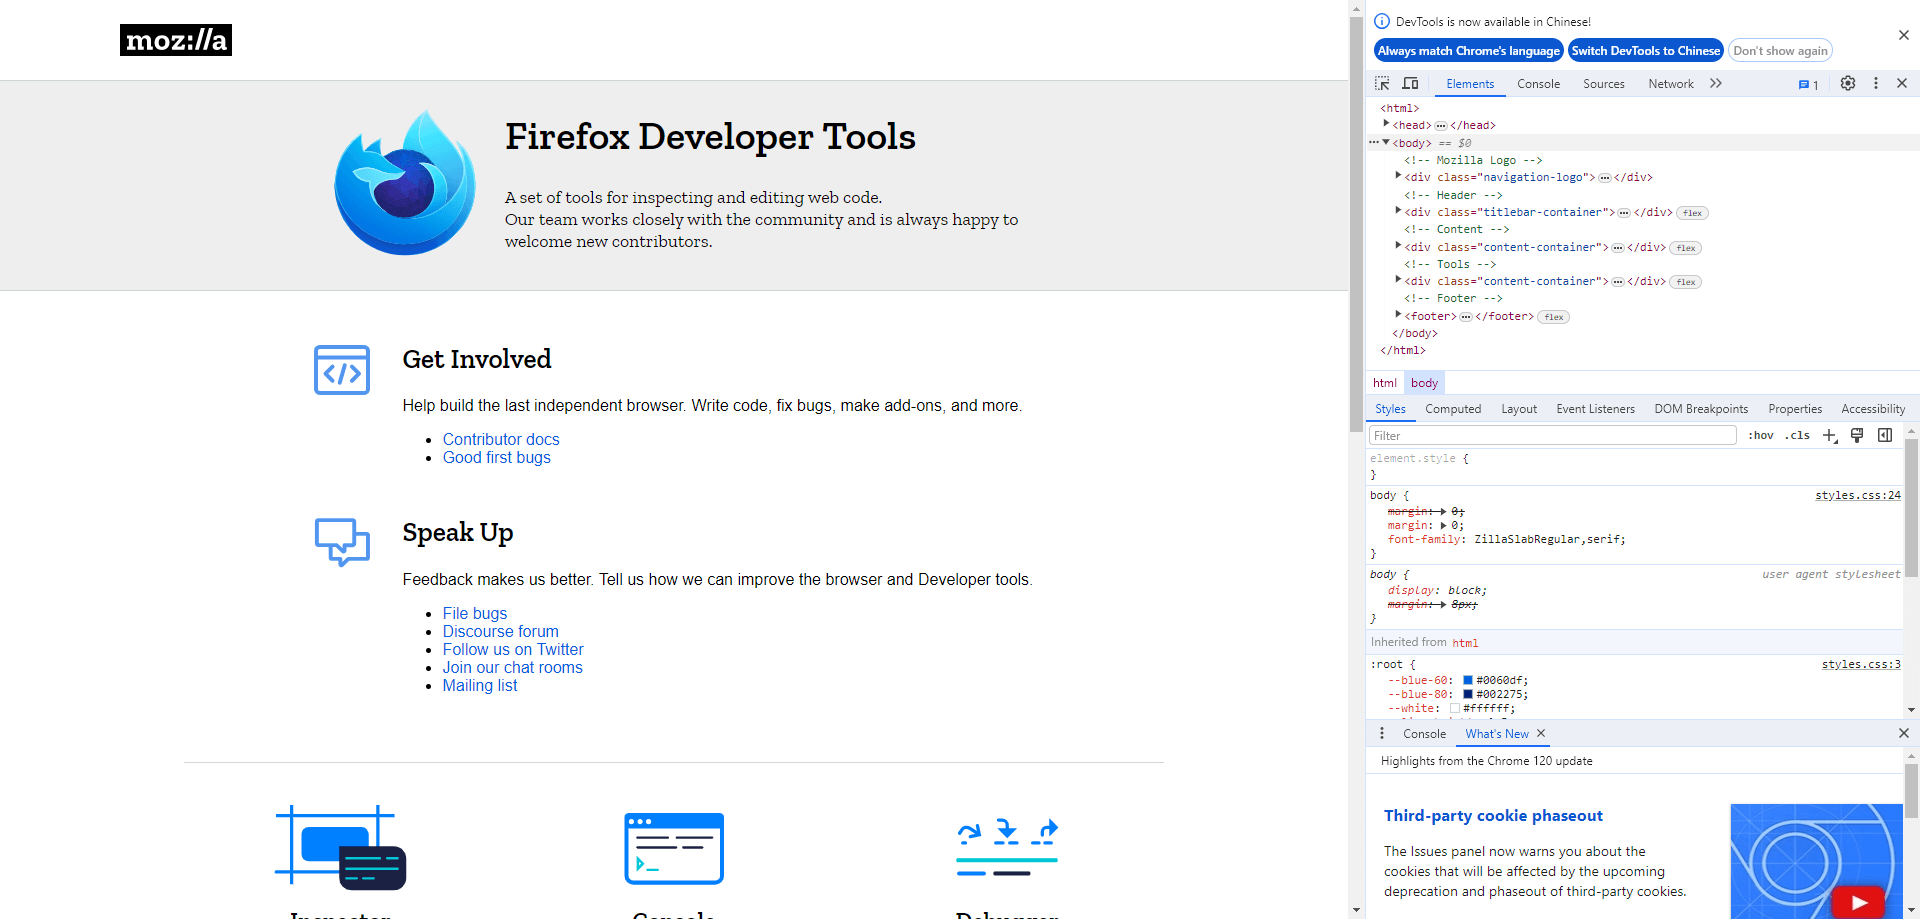Viewport: 1920px width, 919px height.
Task: Click the Console tool illustration
Action: point(674,848)
